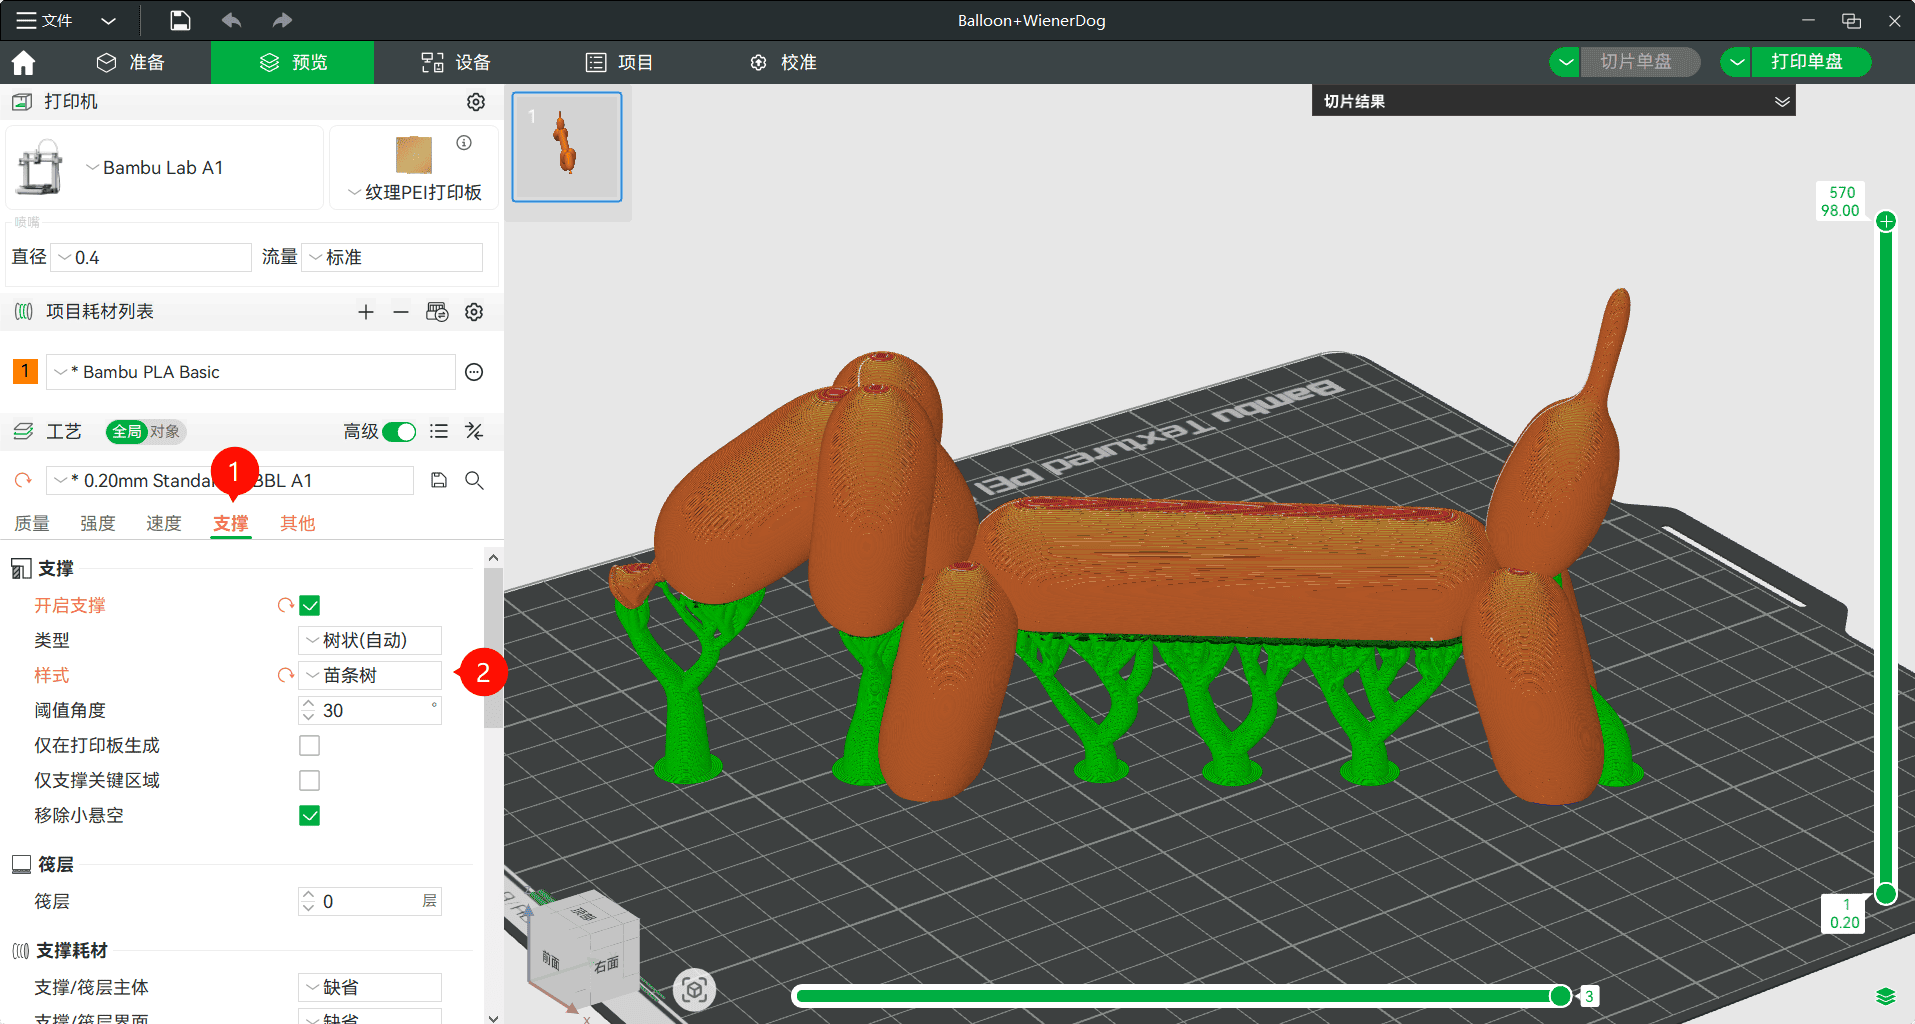
Task: Click the horizontal move slider handle
Action: pos(1560,995)
